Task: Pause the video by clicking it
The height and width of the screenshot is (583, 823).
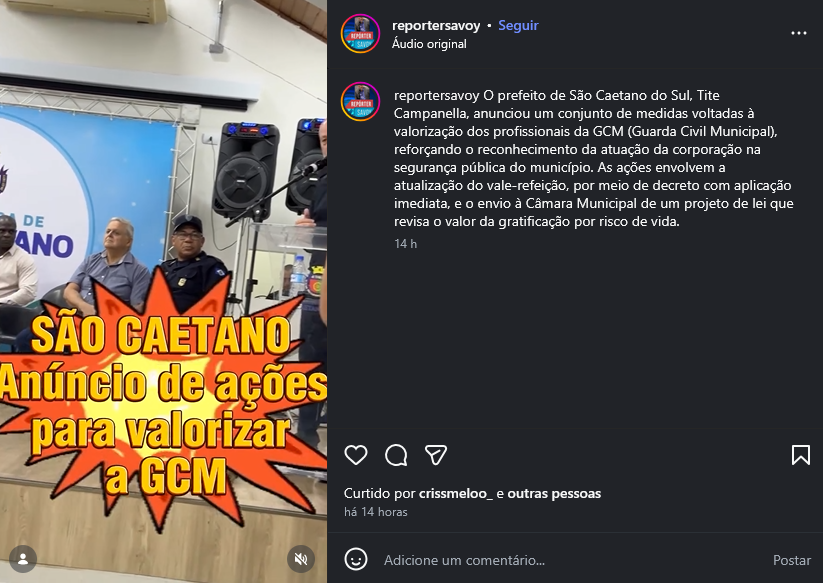Action: tap(163, 291)
